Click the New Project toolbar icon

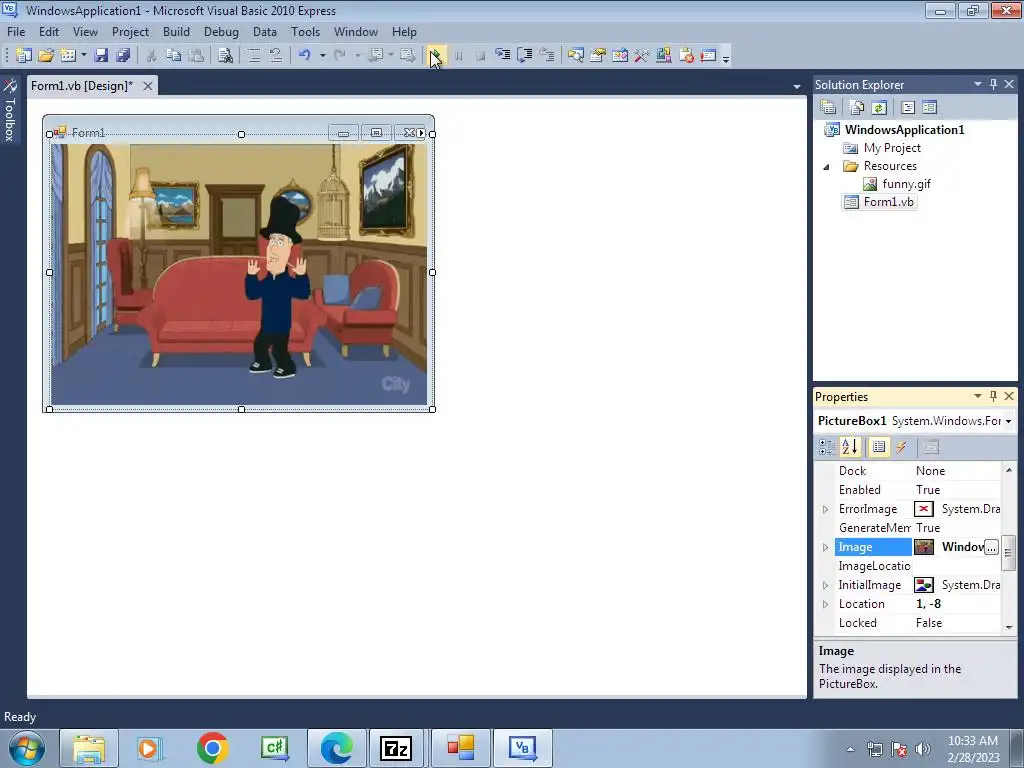coord(24,56)
